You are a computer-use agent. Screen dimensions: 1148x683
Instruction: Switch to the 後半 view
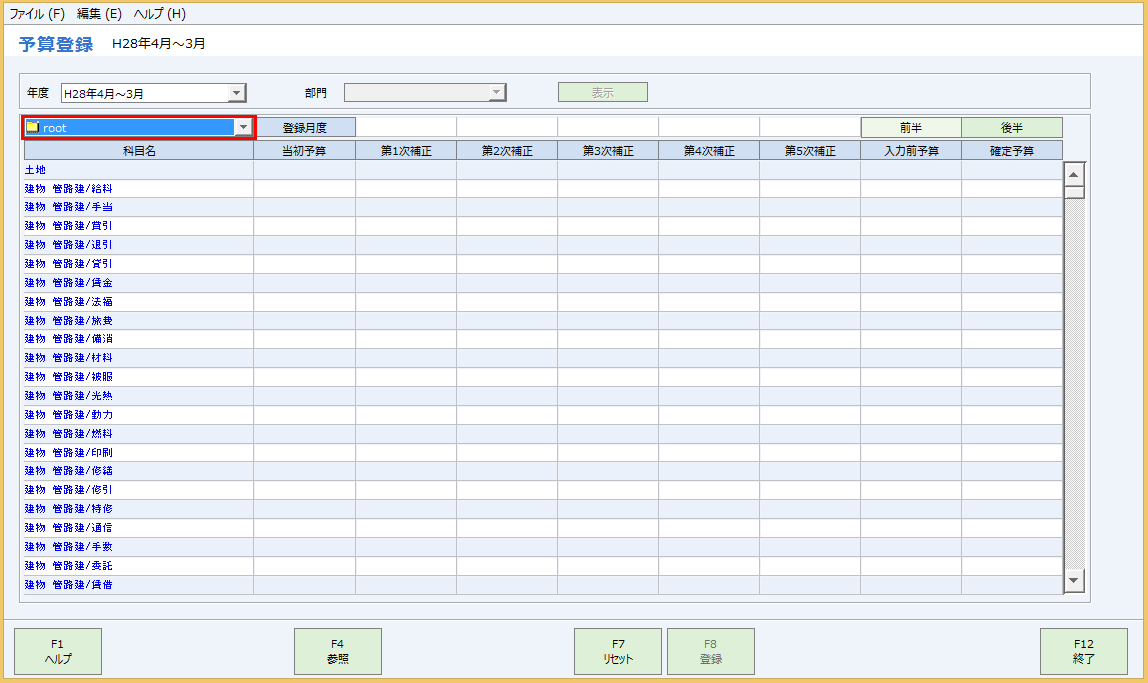click(x=1011, y=128)
